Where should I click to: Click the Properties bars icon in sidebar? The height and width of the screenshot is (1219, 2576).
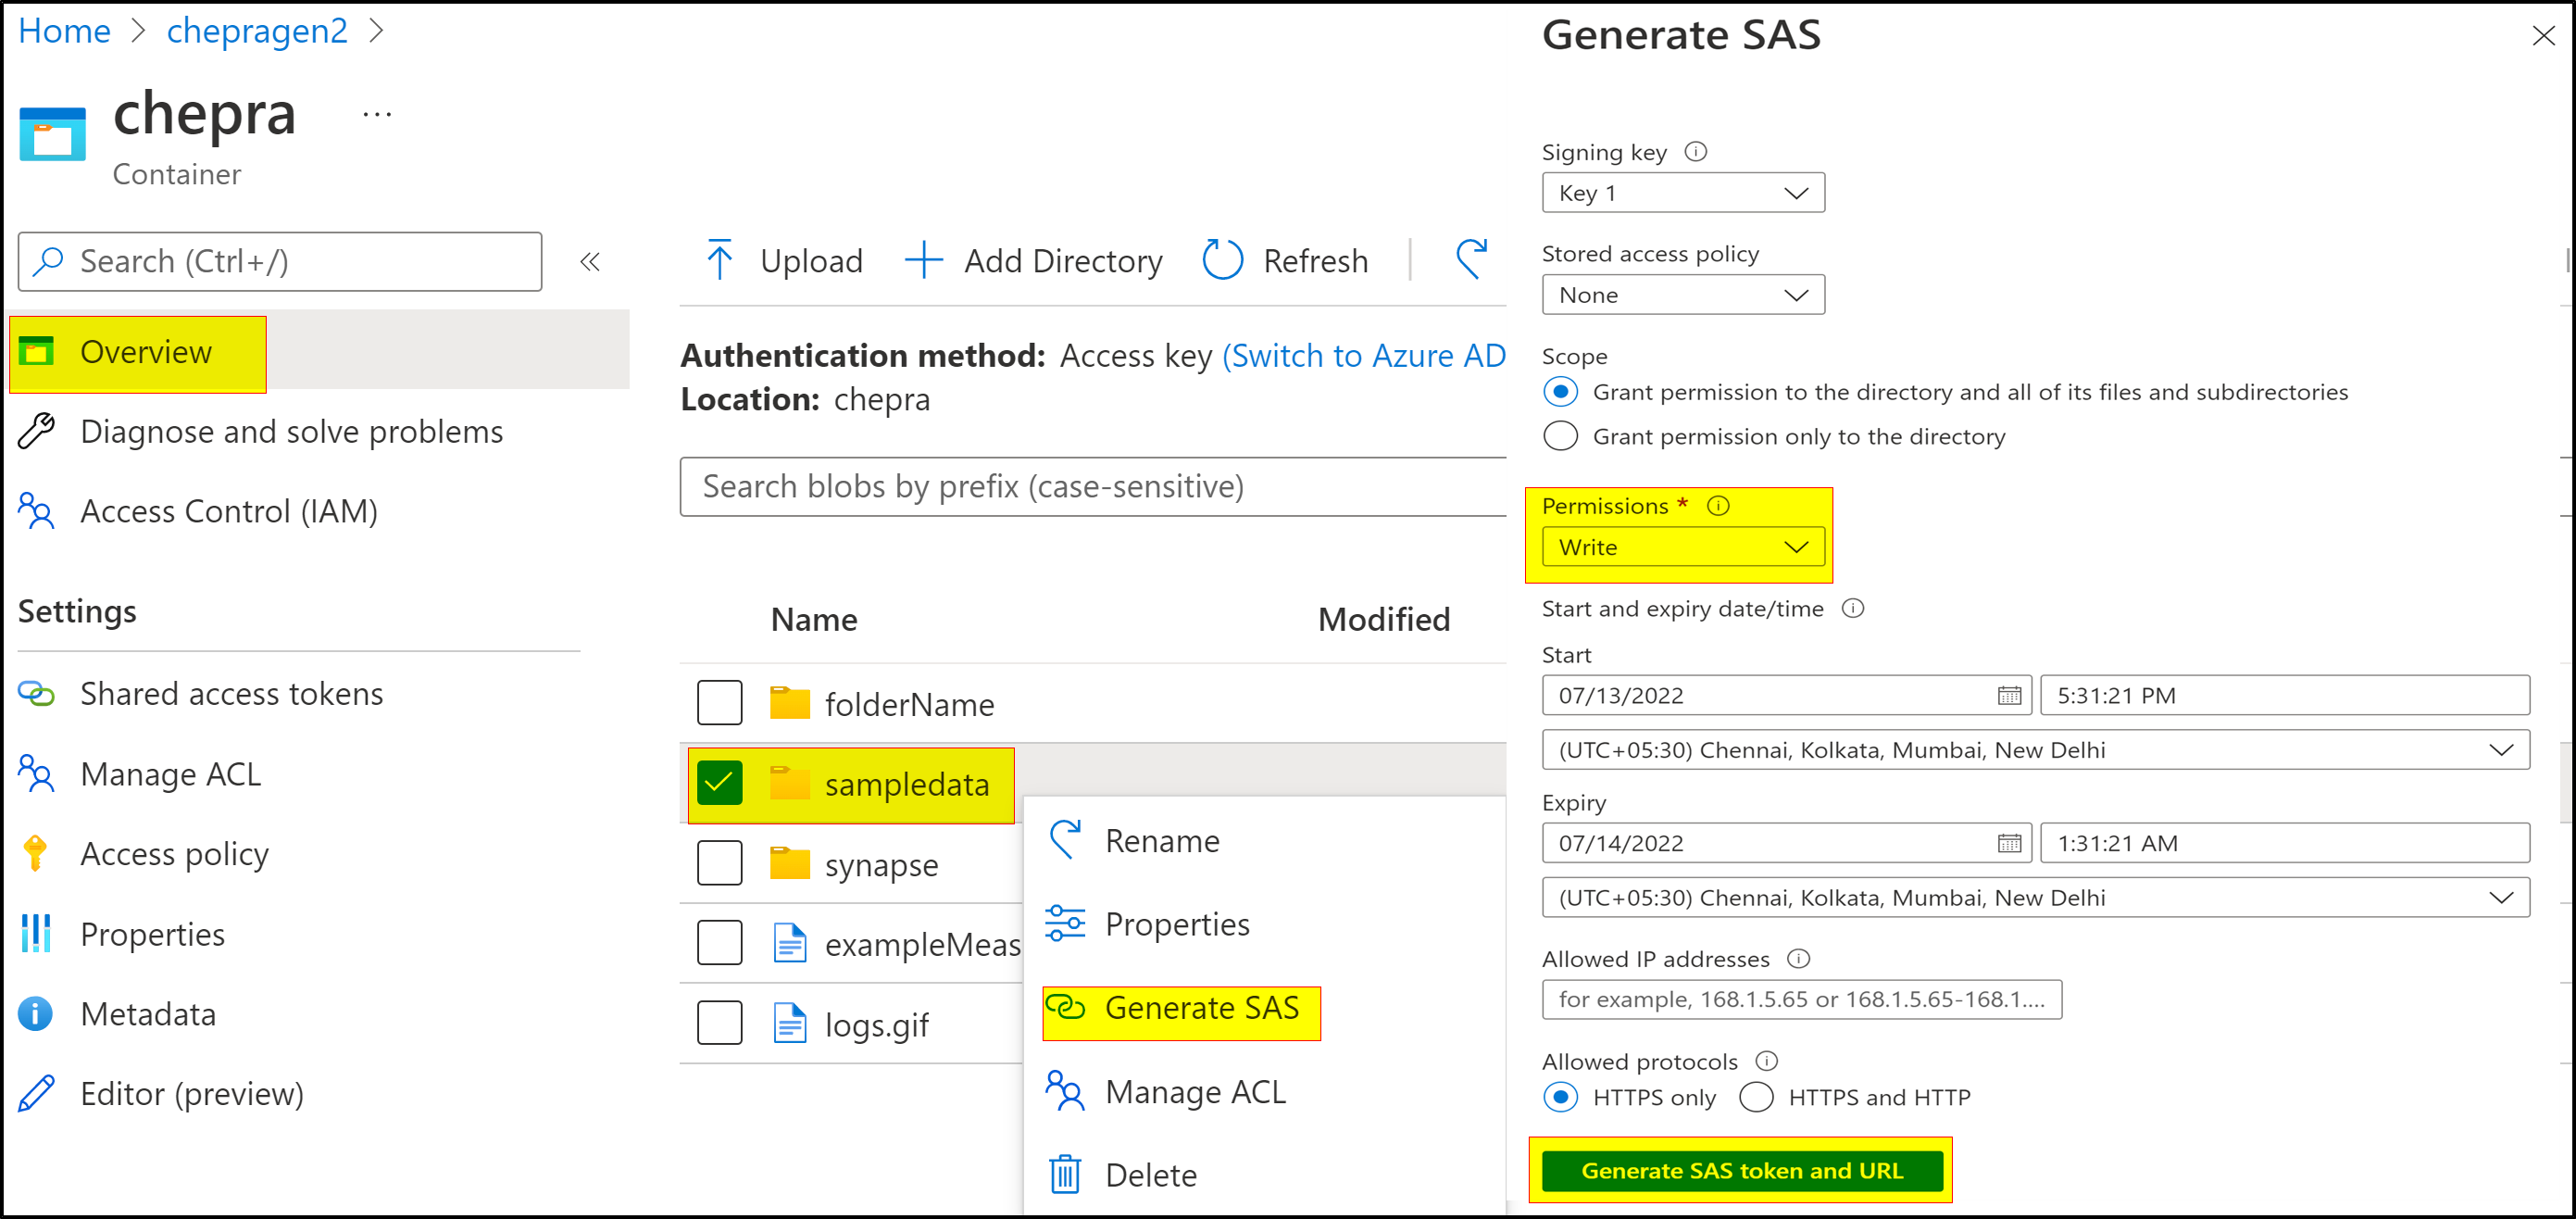(36, 933)
